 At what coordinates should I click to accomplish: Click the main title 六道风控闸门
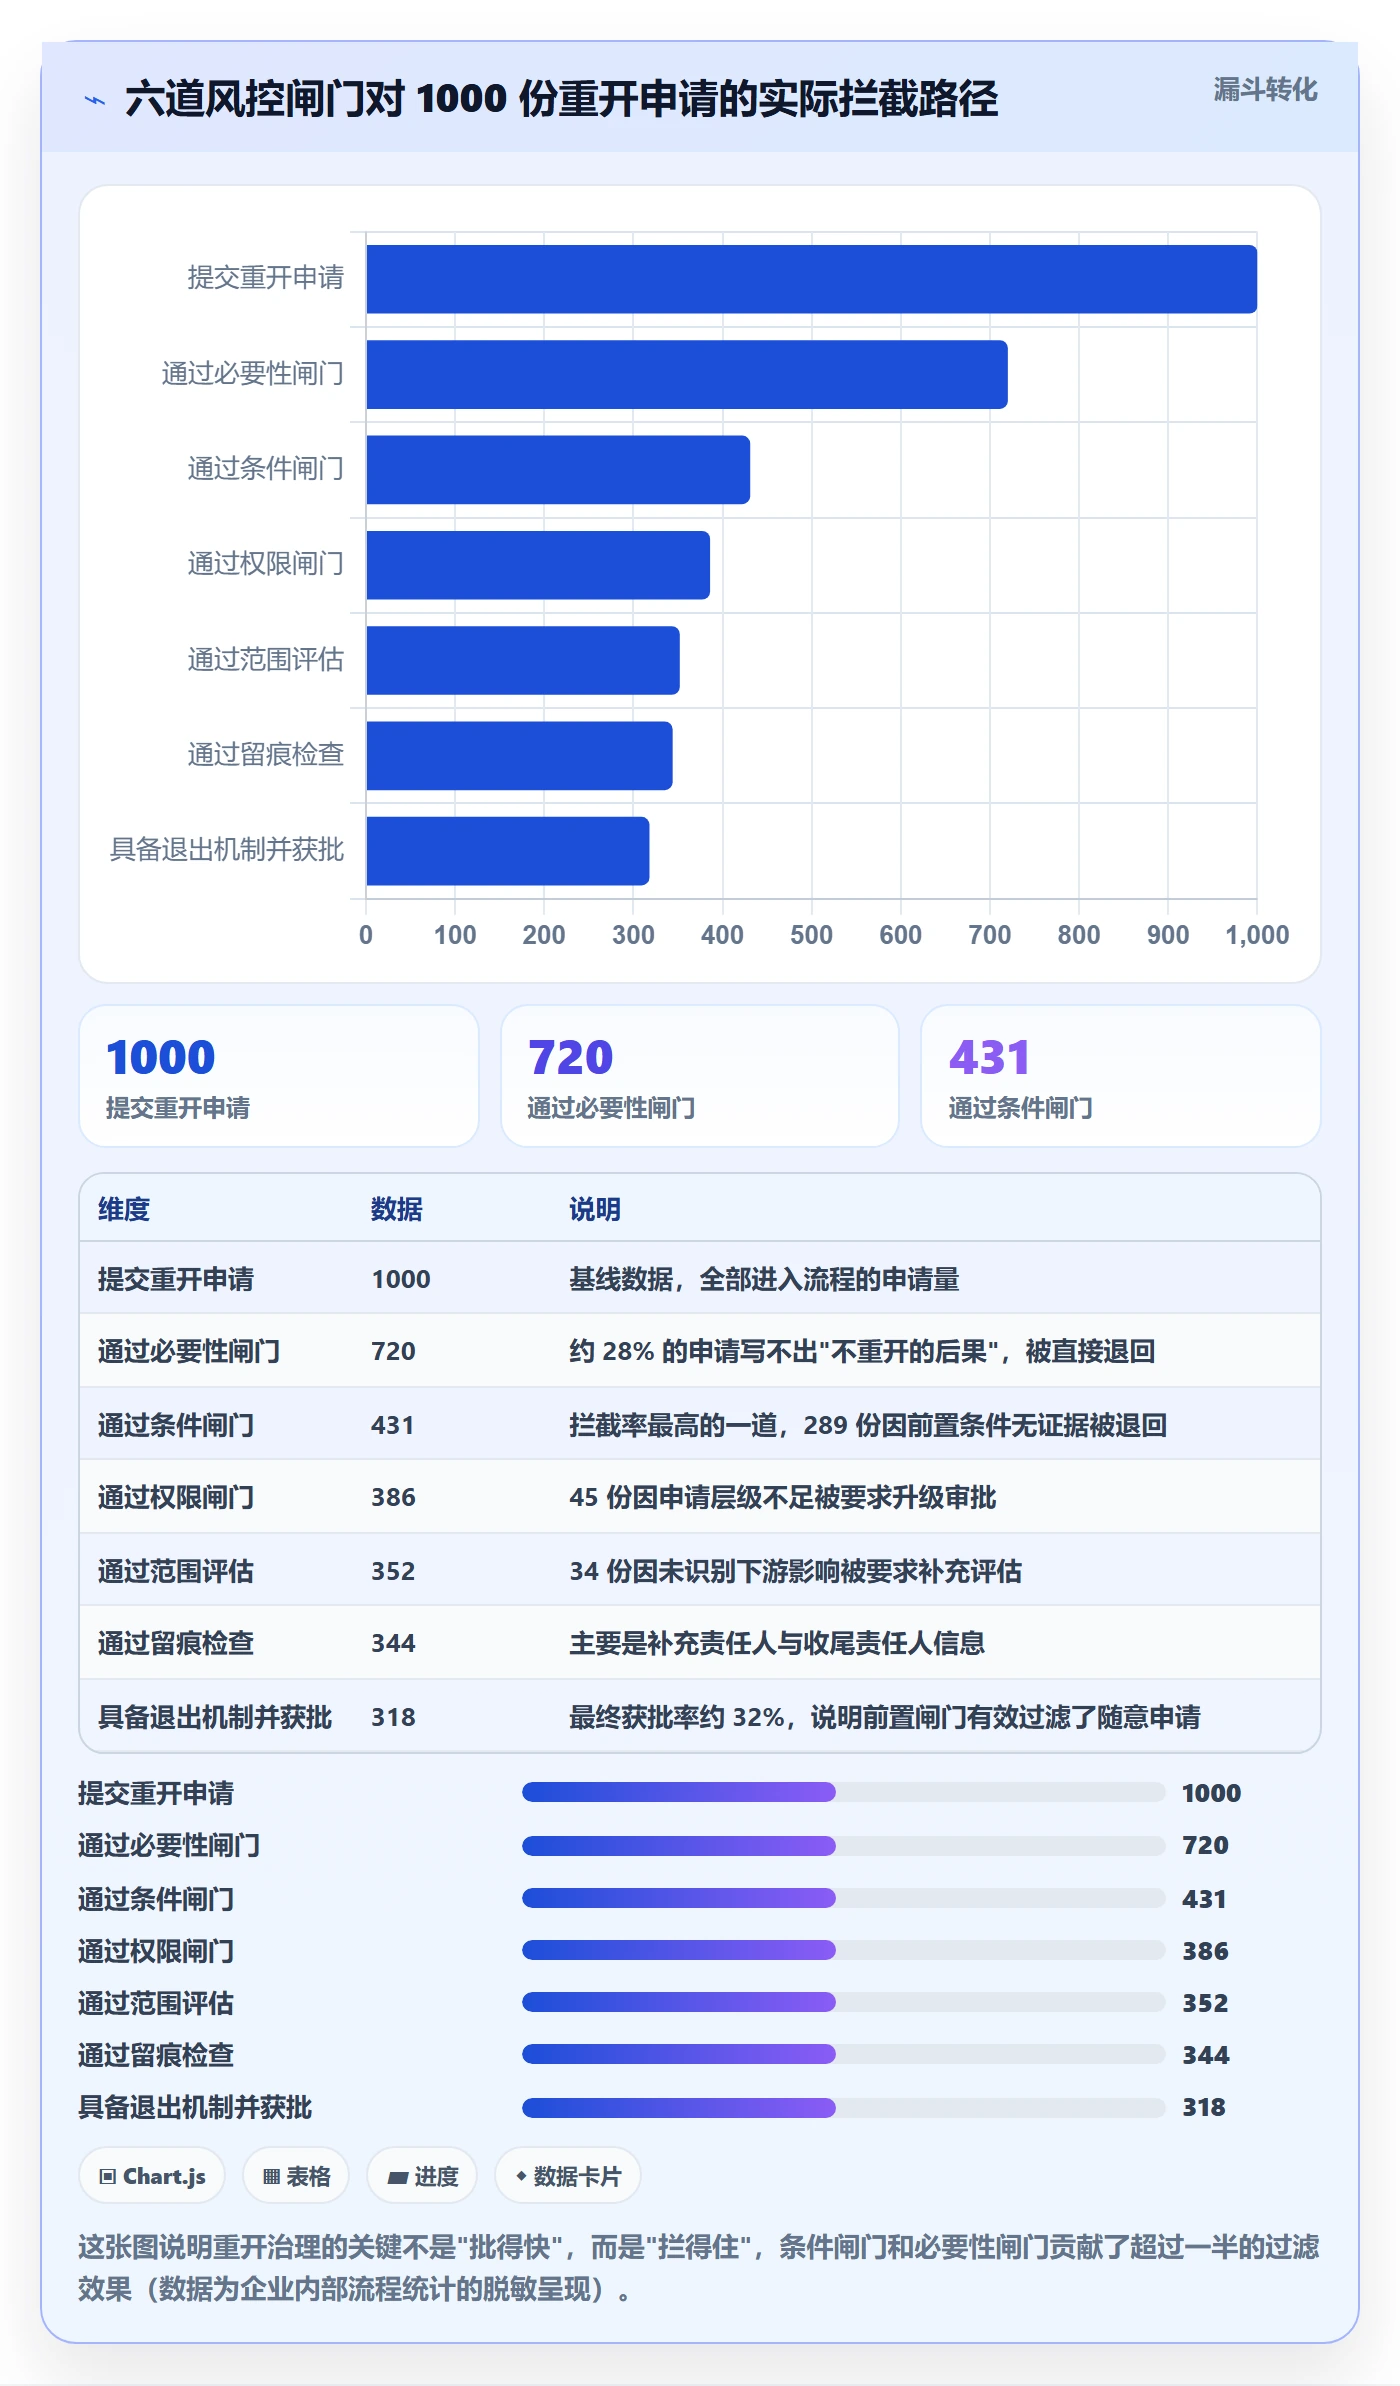coord(562,99)
